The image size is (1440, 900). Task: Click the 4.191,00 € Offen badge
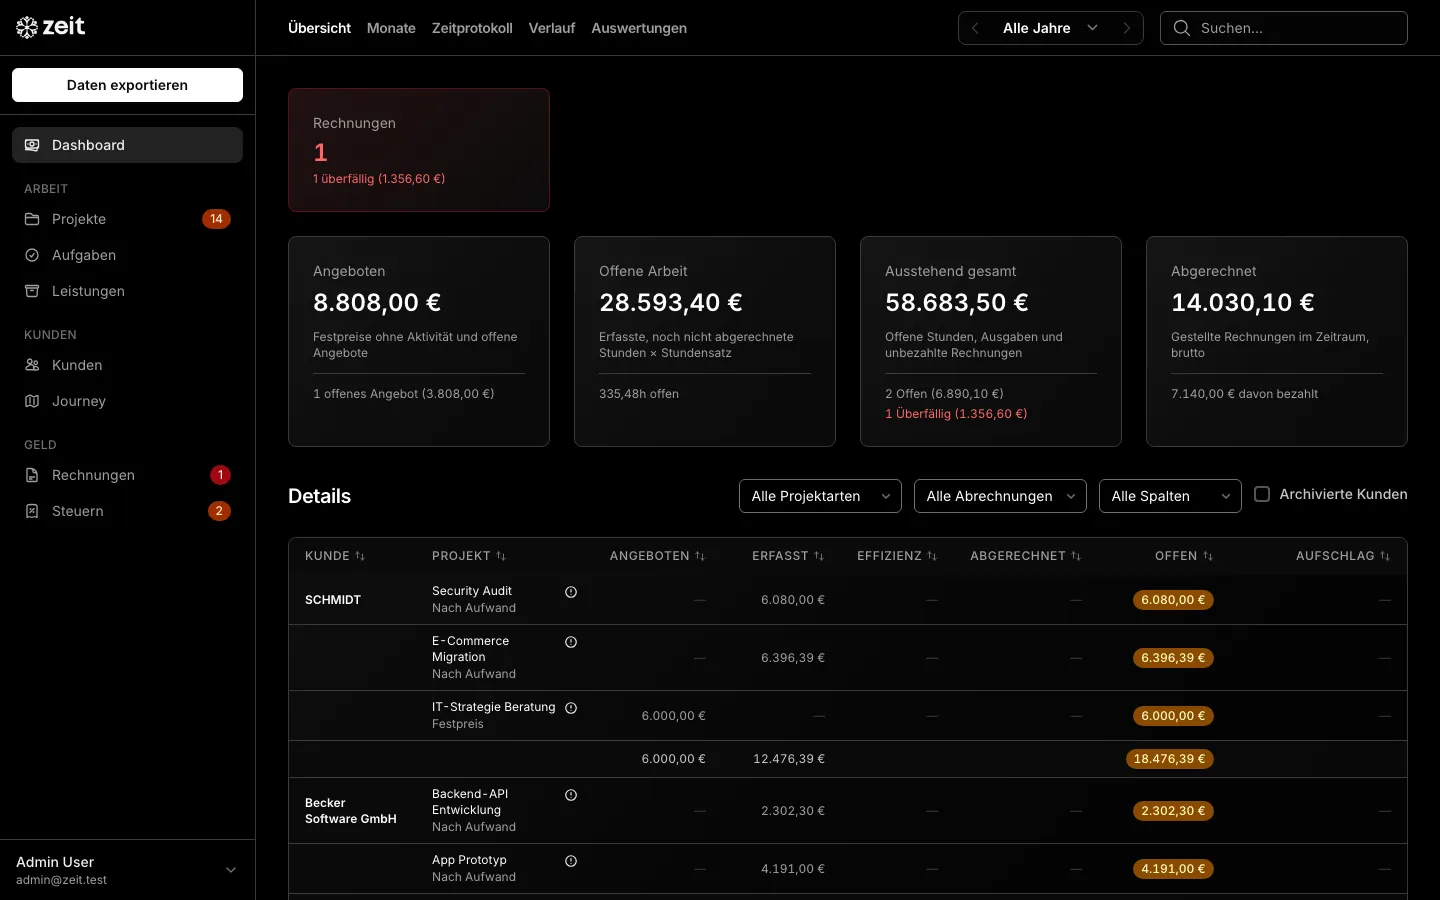point(1173,869)
